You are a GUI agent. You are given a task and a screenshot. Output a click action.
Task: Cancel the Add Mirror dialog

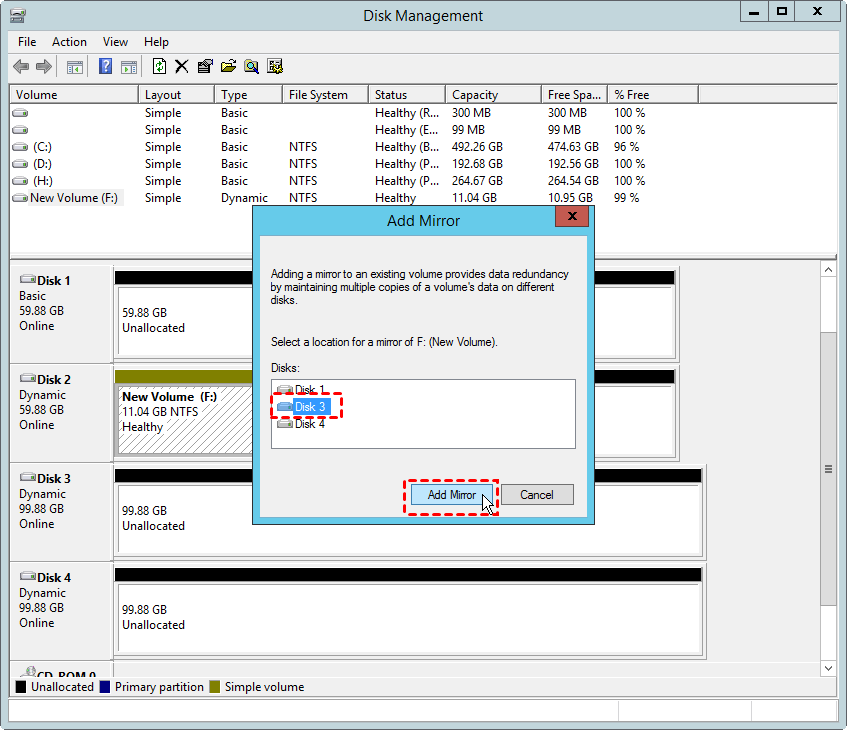pyautogui.click(x=537, y=495)
